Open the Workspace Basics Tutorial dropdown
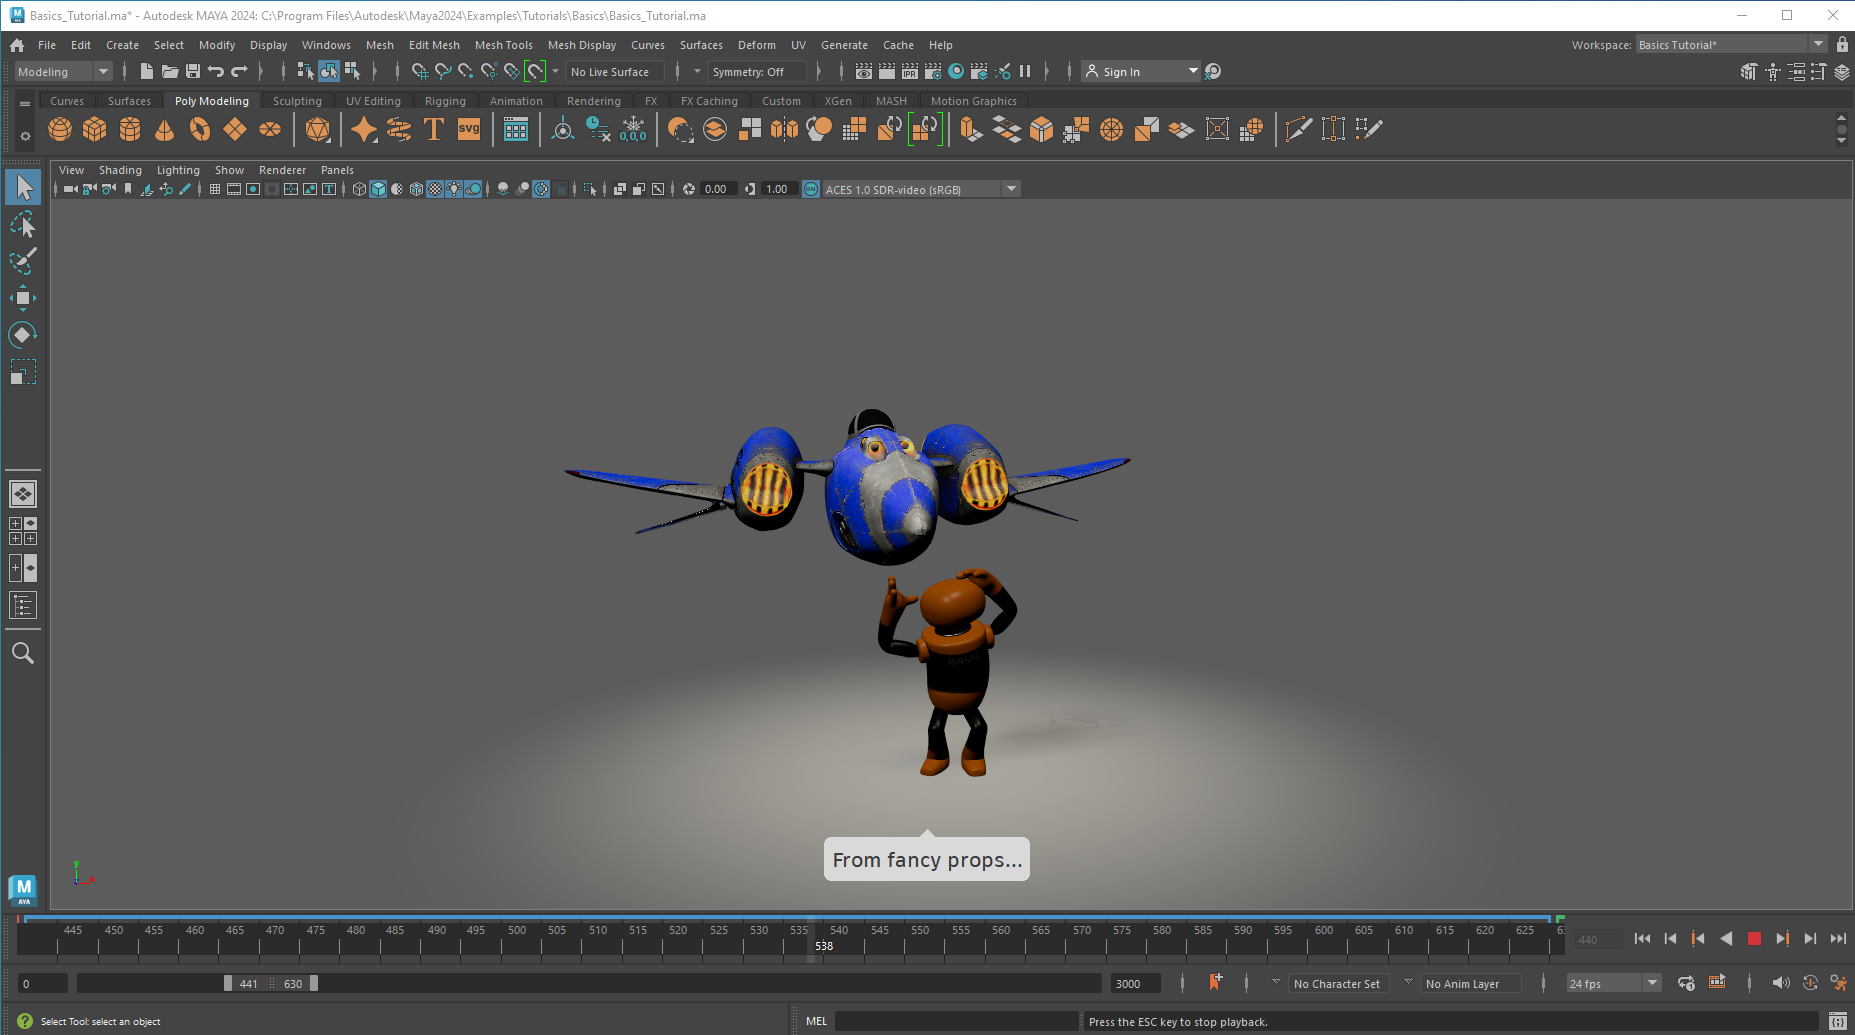 click(x=1731, y=45)
